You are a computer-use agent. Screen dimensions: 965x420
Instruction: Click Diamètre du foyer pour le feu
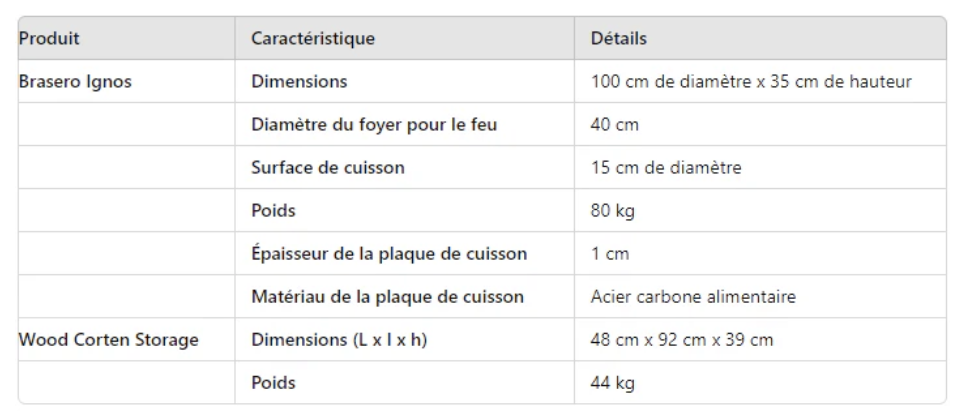(374, 124)
